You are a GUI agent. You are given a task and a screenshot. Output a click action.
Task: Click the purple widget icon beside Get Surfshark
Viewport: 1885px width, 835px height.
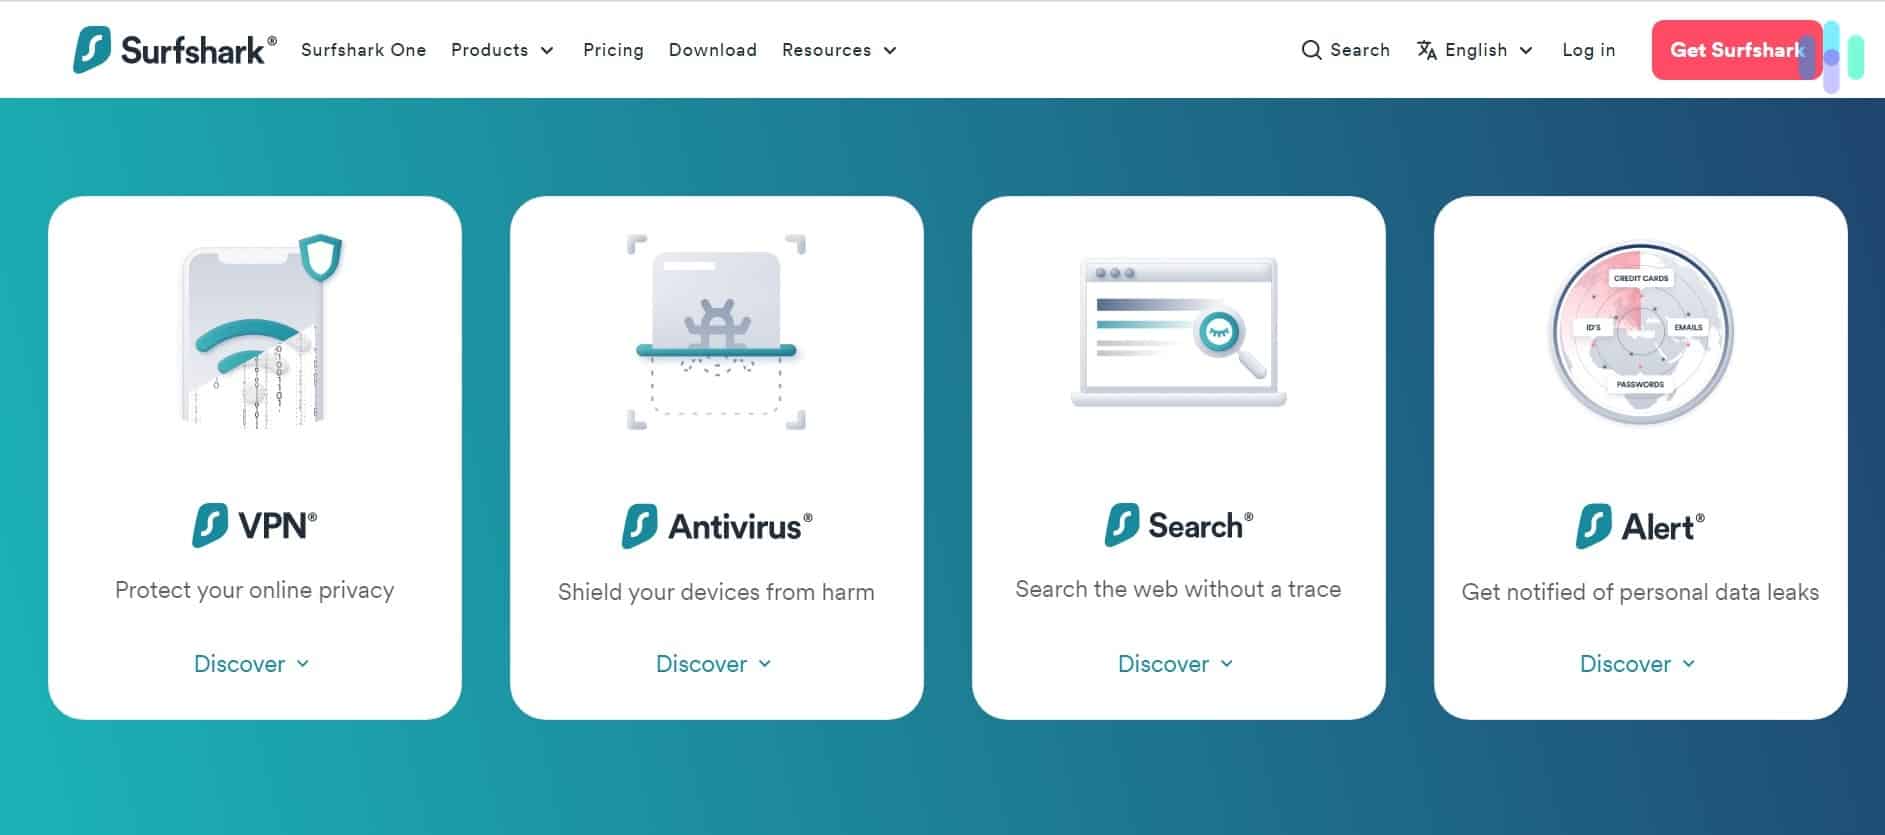[x=1832, y=57]
